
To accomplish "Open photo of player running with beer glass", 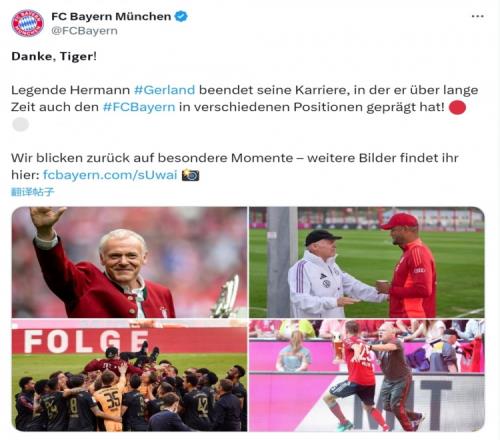I will click(367, 375).
